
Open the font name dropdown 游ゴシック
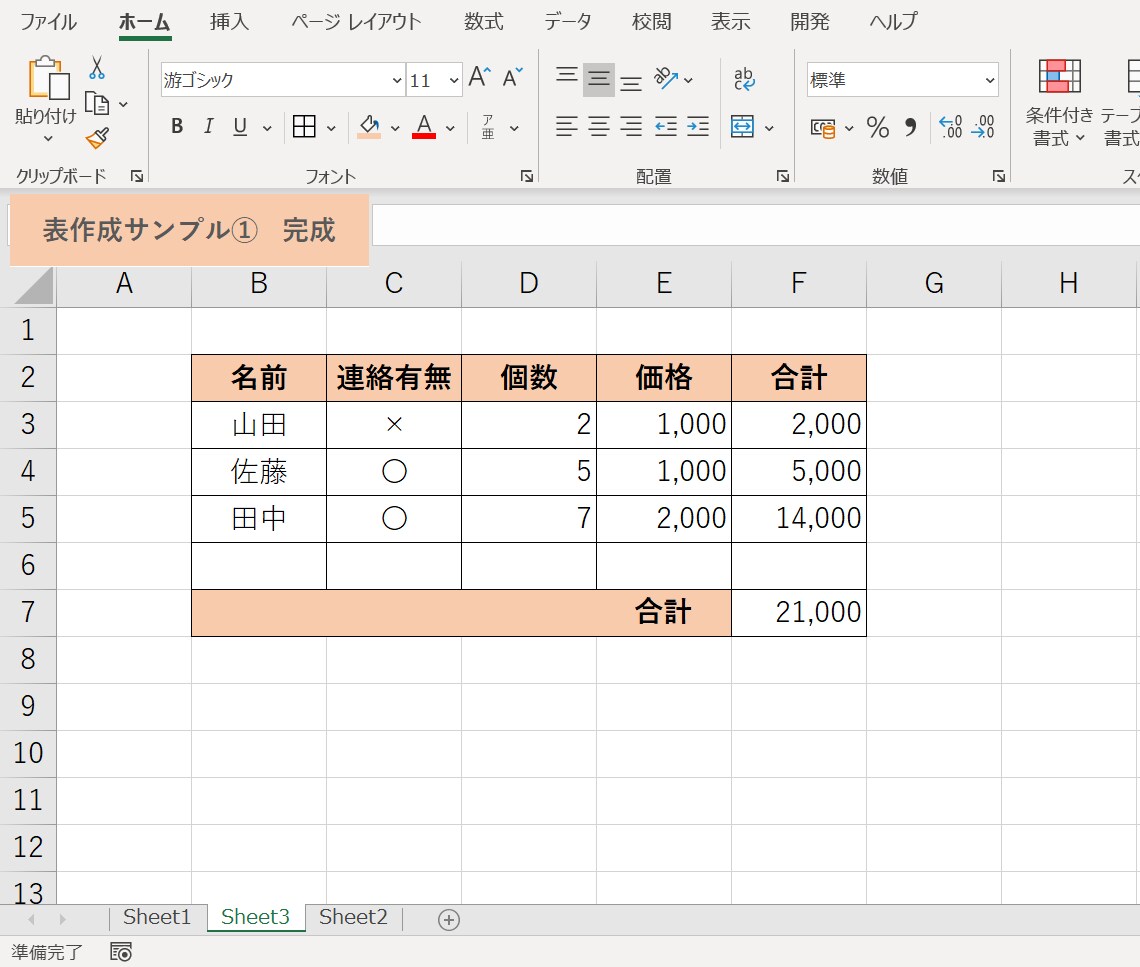[x=397, y=80]
